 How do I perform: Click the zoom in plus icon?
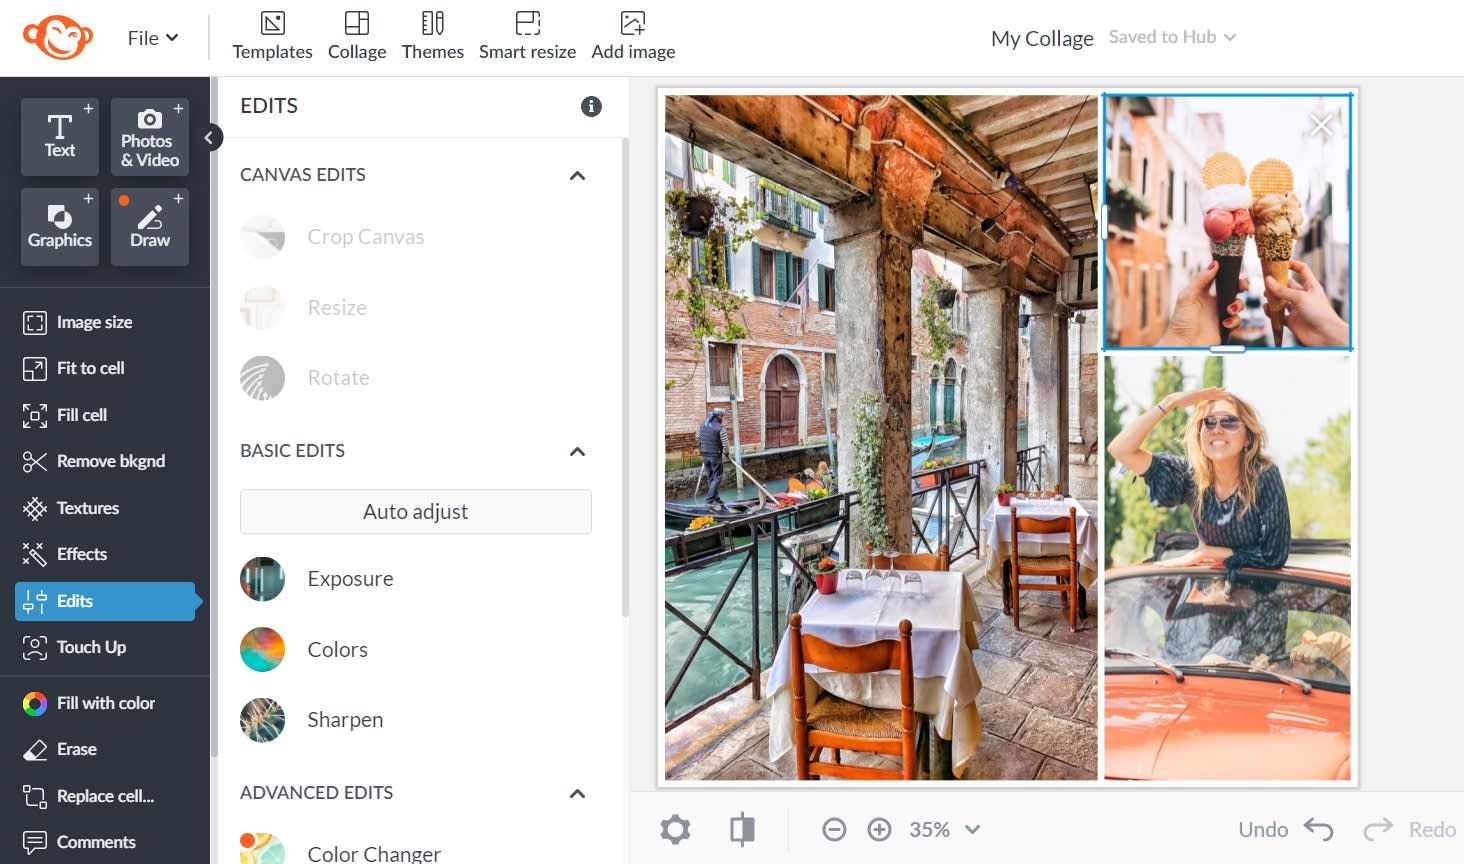click(x=879, y=829)
